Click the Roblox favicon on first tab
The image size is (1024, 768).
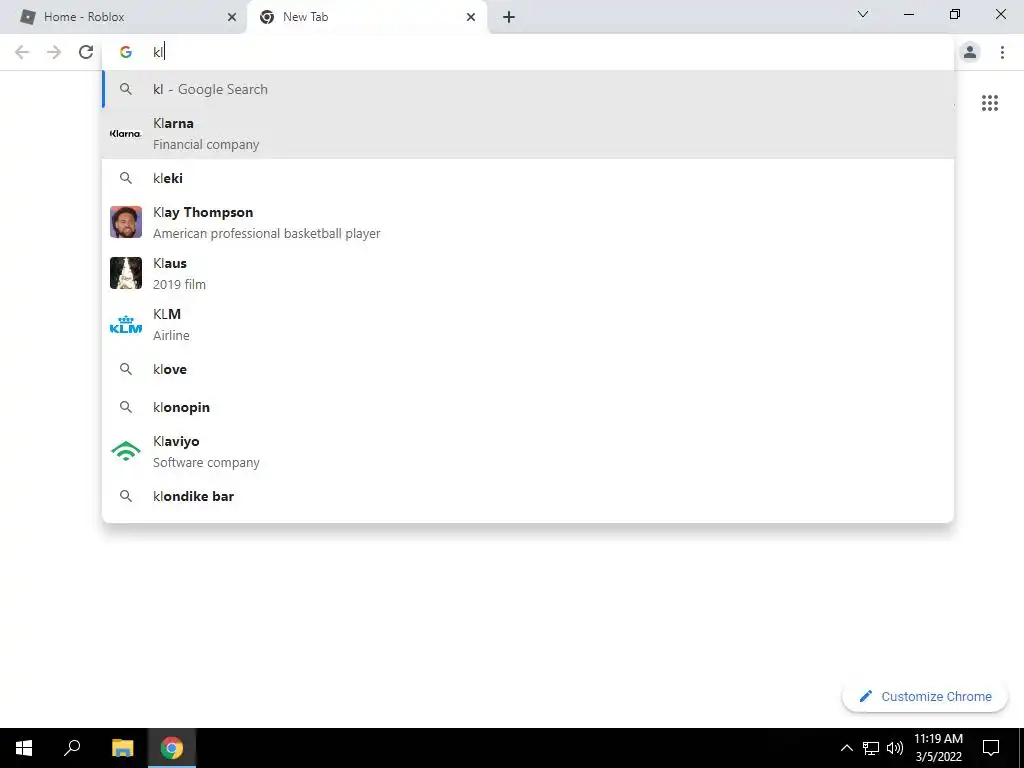27,17
